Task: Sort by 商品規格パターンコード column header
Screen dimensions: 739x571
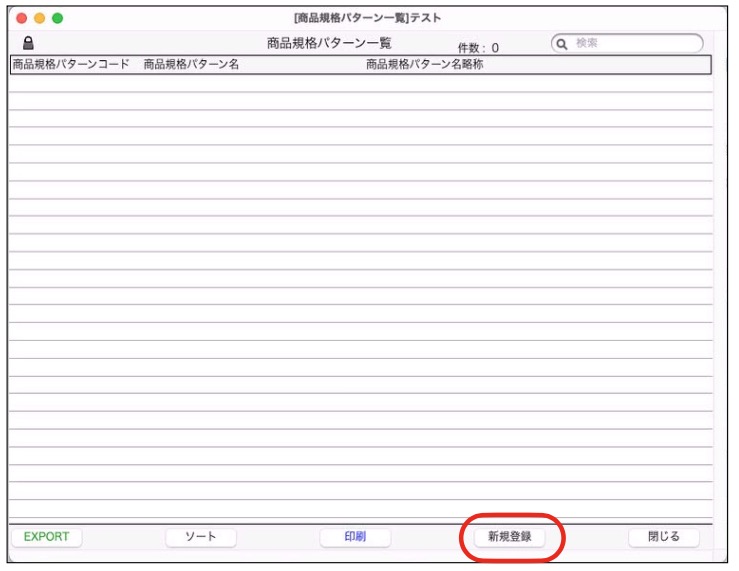Action: 71,65
